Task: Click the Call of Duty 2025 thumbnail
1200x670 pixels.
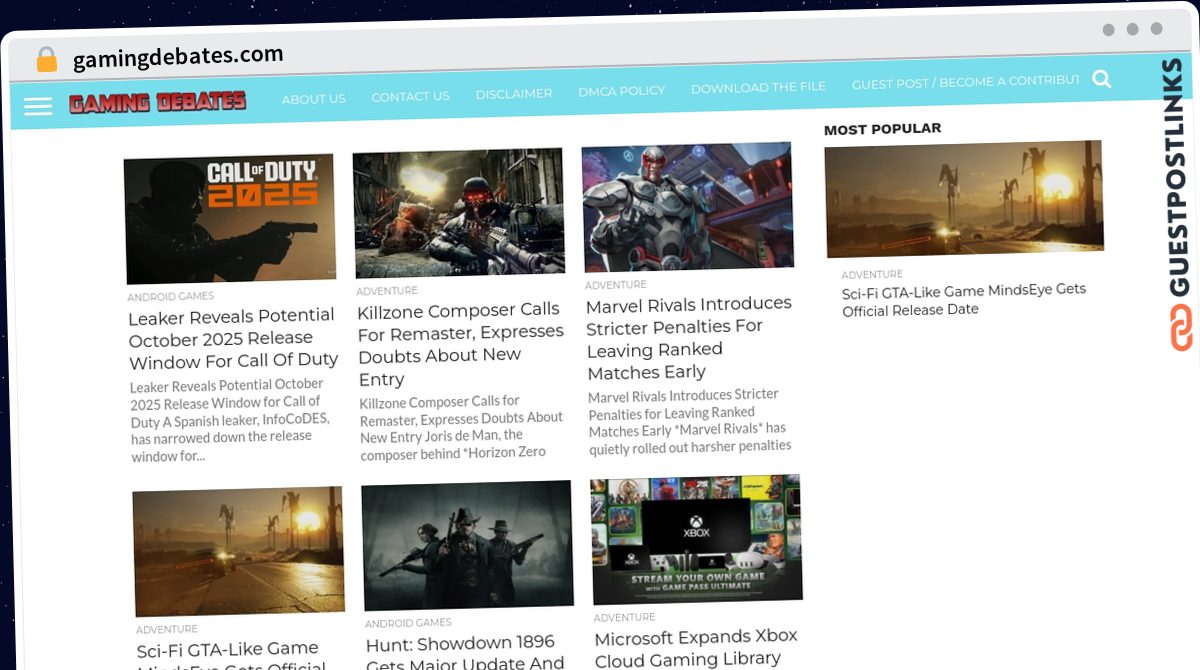Action: pos(229,218)
